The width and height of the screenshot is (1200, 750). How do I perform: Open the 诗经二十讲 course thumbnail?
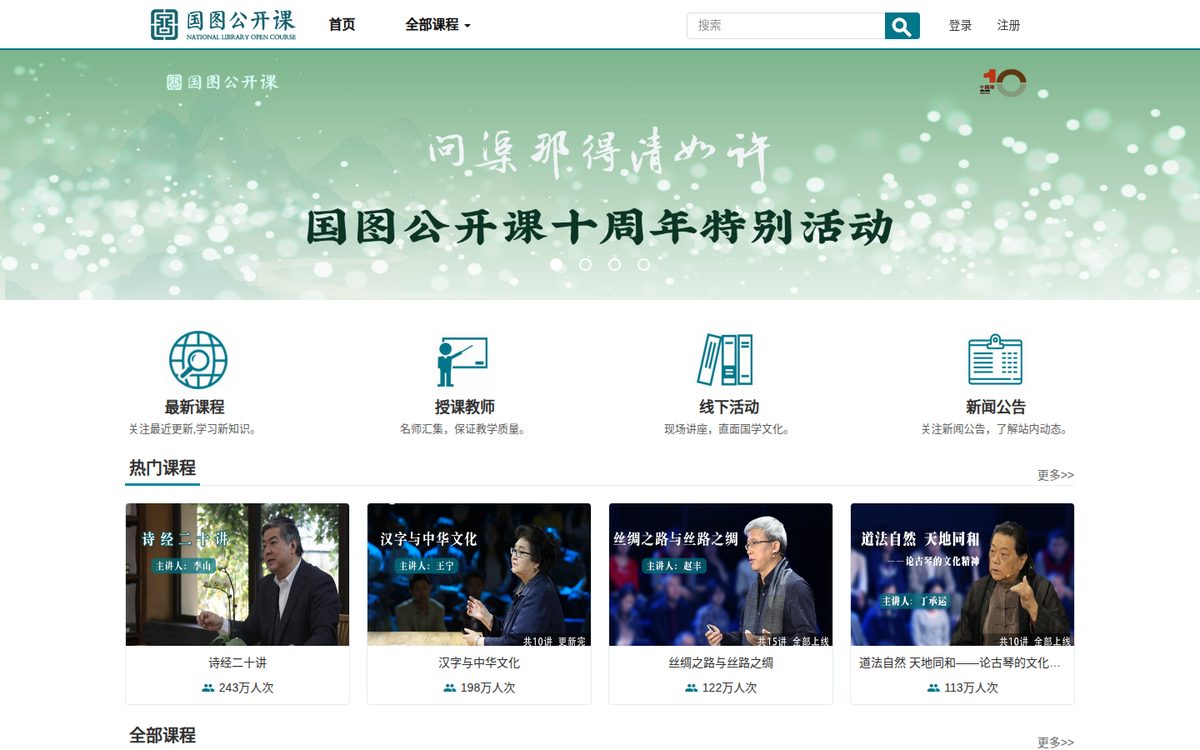237,574
